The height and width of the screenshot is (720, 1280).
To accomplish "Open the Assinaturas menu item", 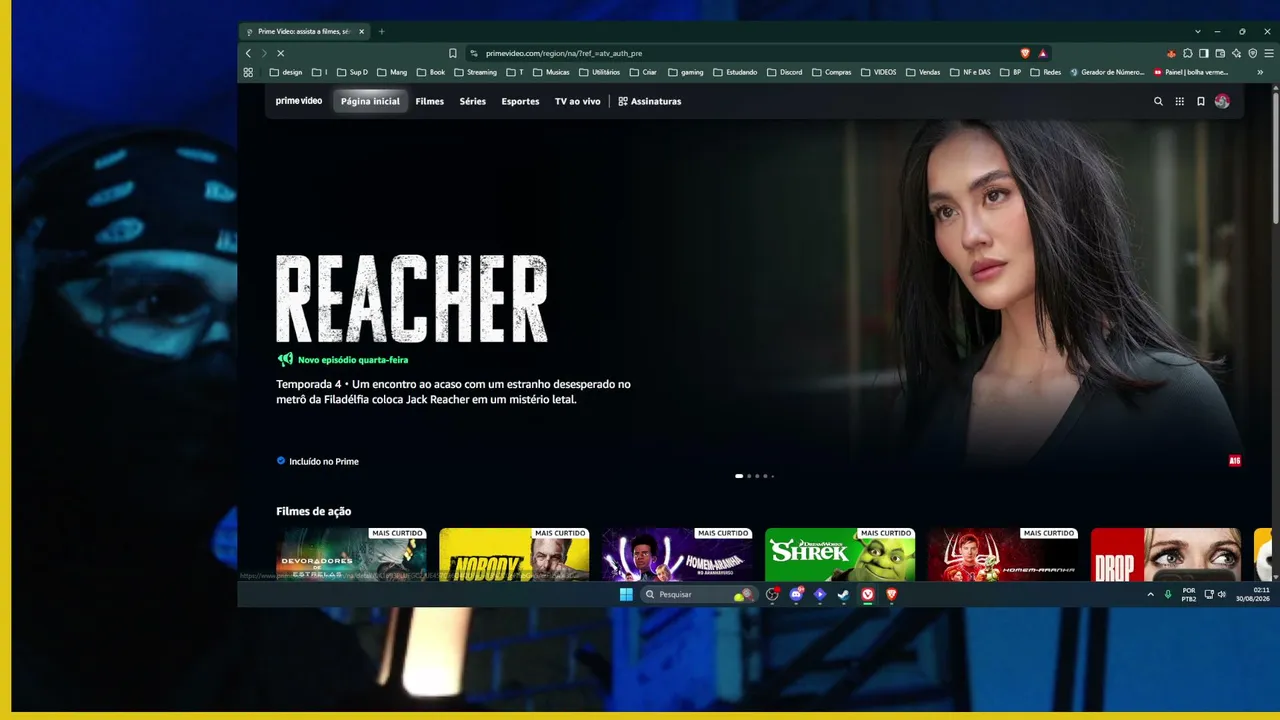I will coord(650,101).
